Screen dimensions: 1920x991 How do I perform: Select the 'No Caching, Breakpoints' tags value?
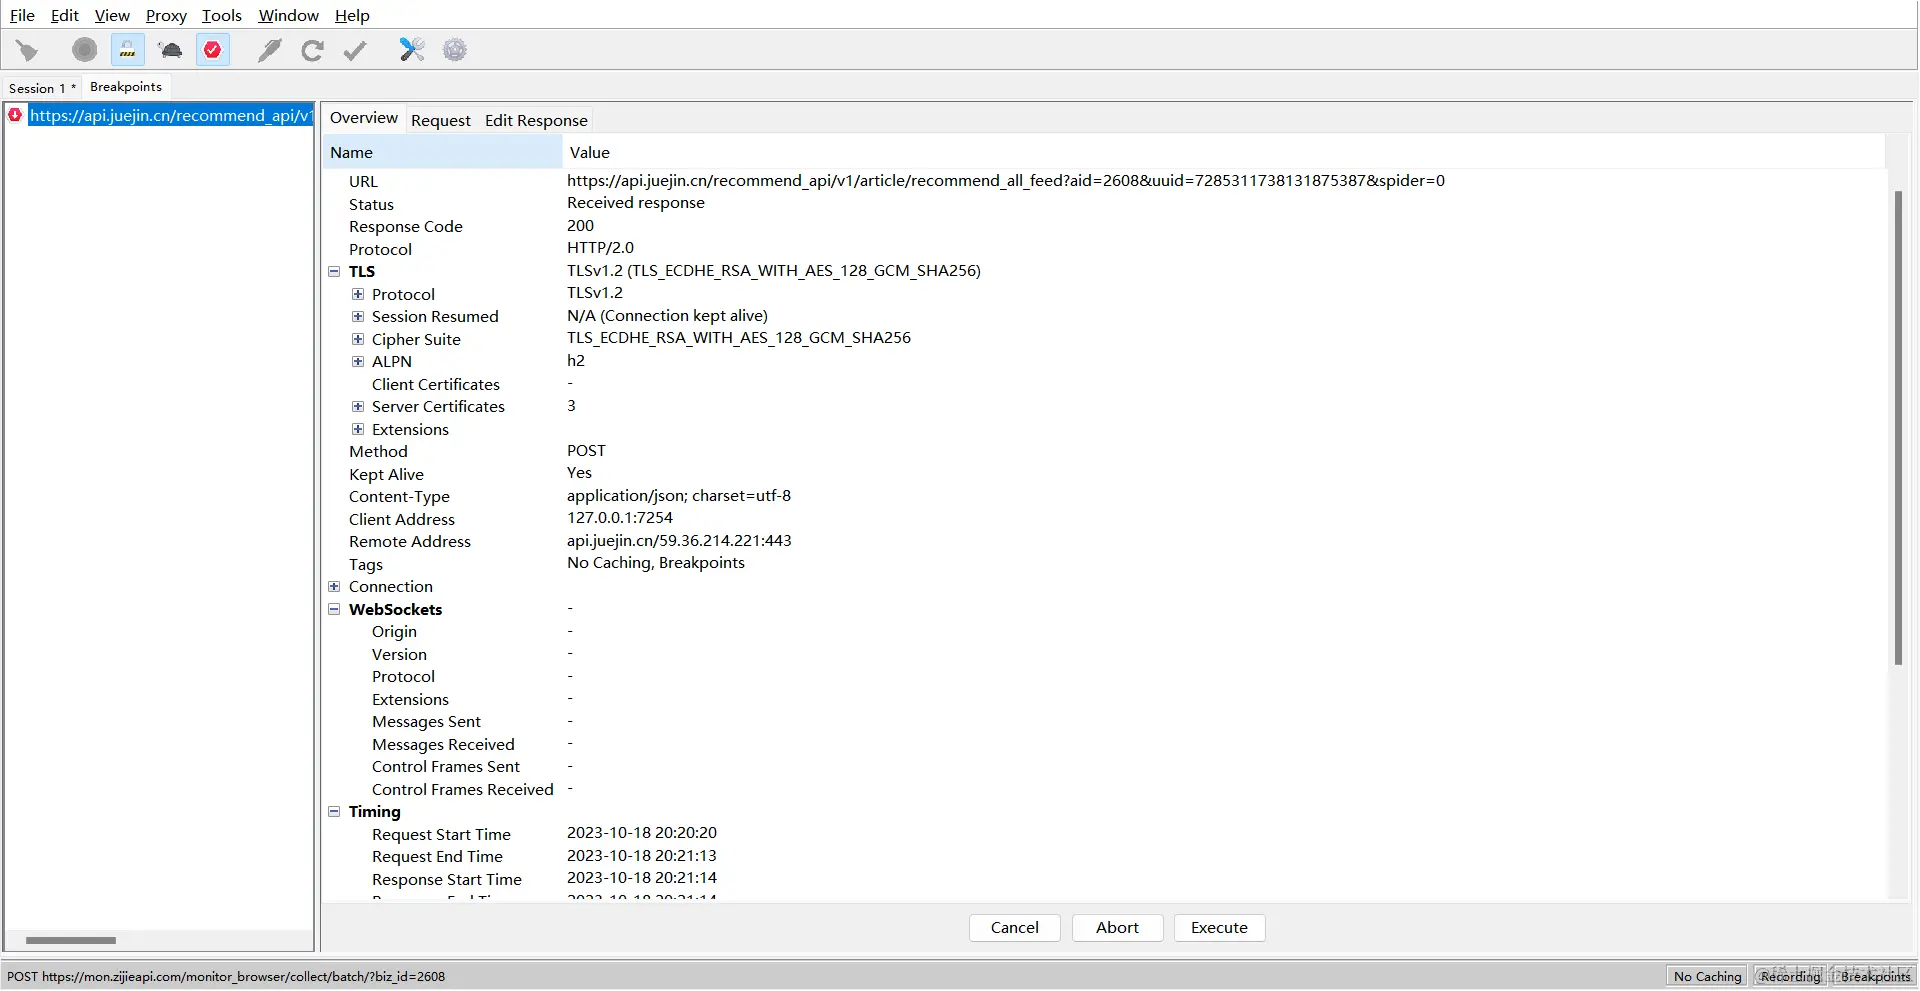click(656, 563)
